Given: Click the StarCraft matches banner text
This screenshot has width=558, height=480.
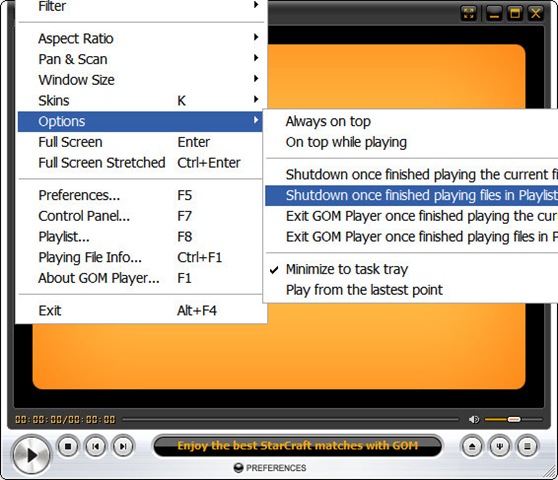Looking at the screenshot, I should (298, 445).
